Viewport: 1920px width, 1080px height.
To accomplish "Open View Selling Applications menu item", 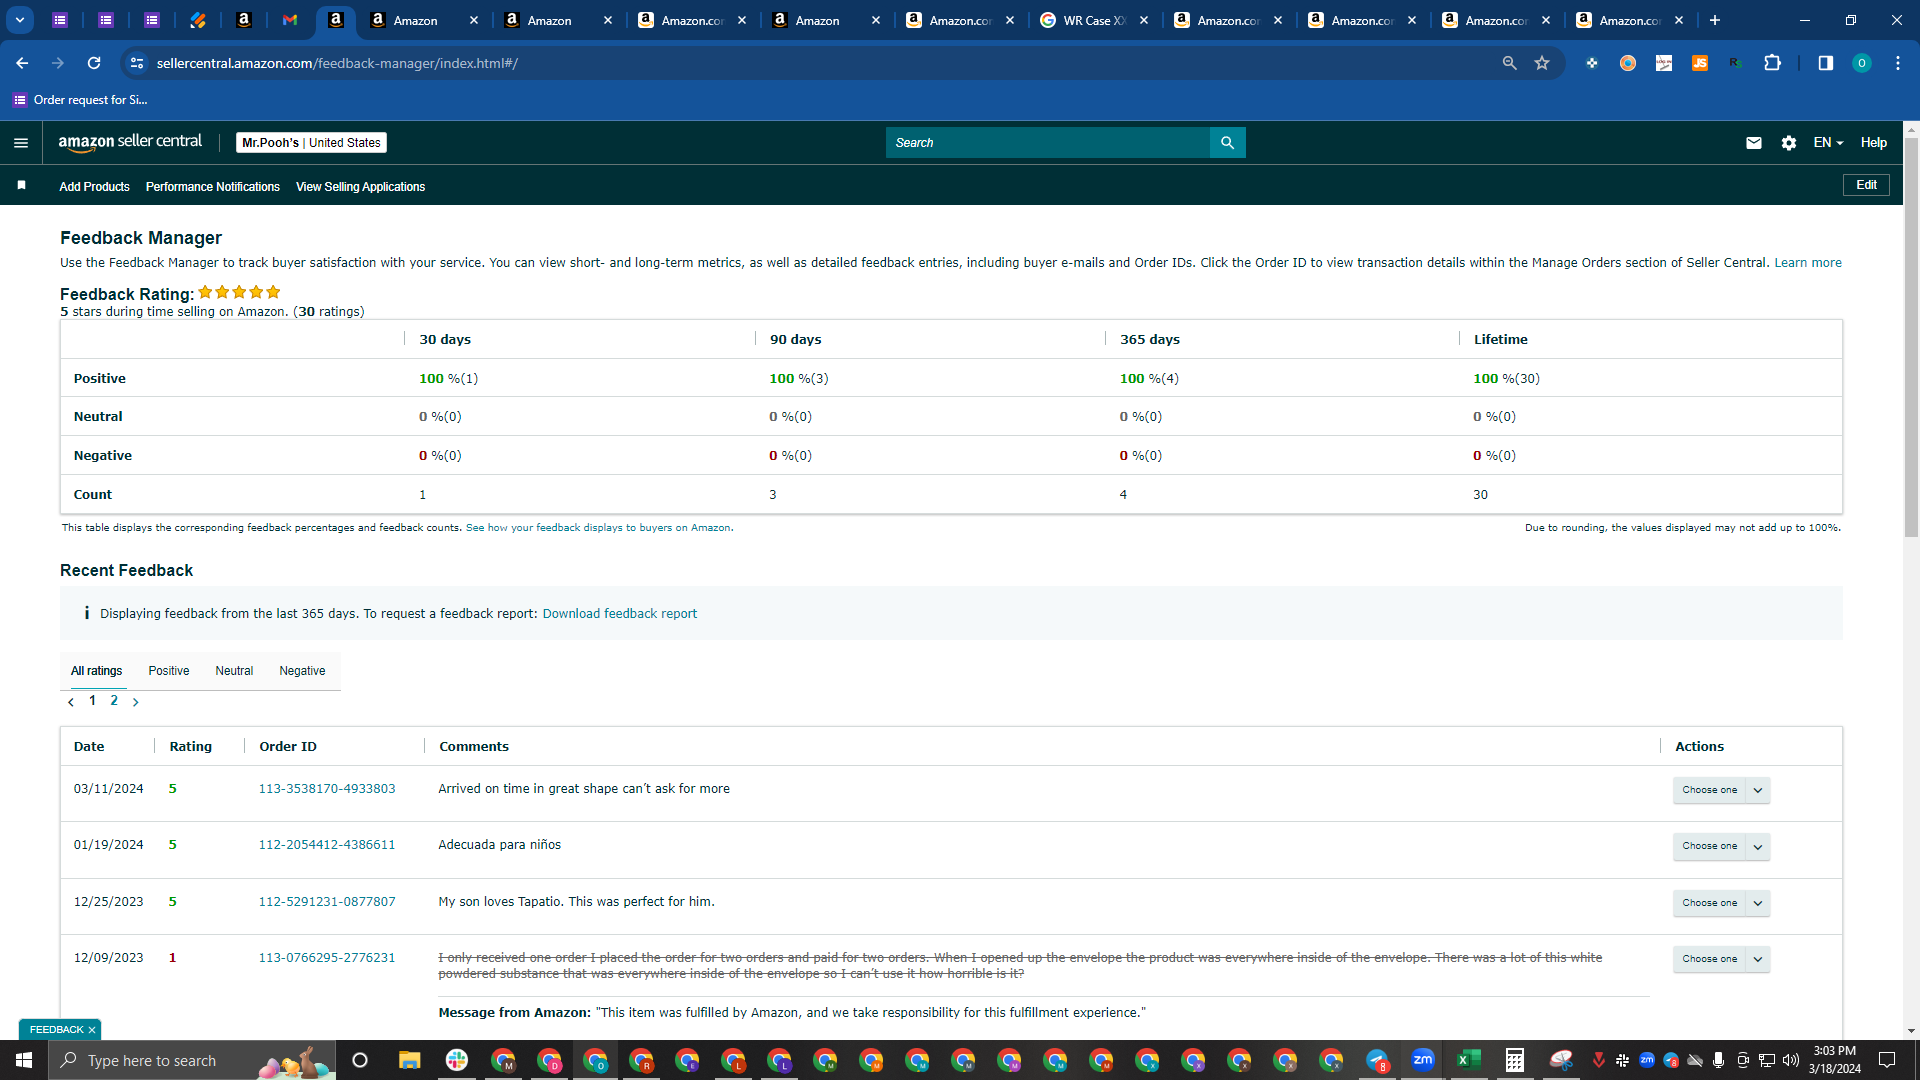I will tap(360, 187).
